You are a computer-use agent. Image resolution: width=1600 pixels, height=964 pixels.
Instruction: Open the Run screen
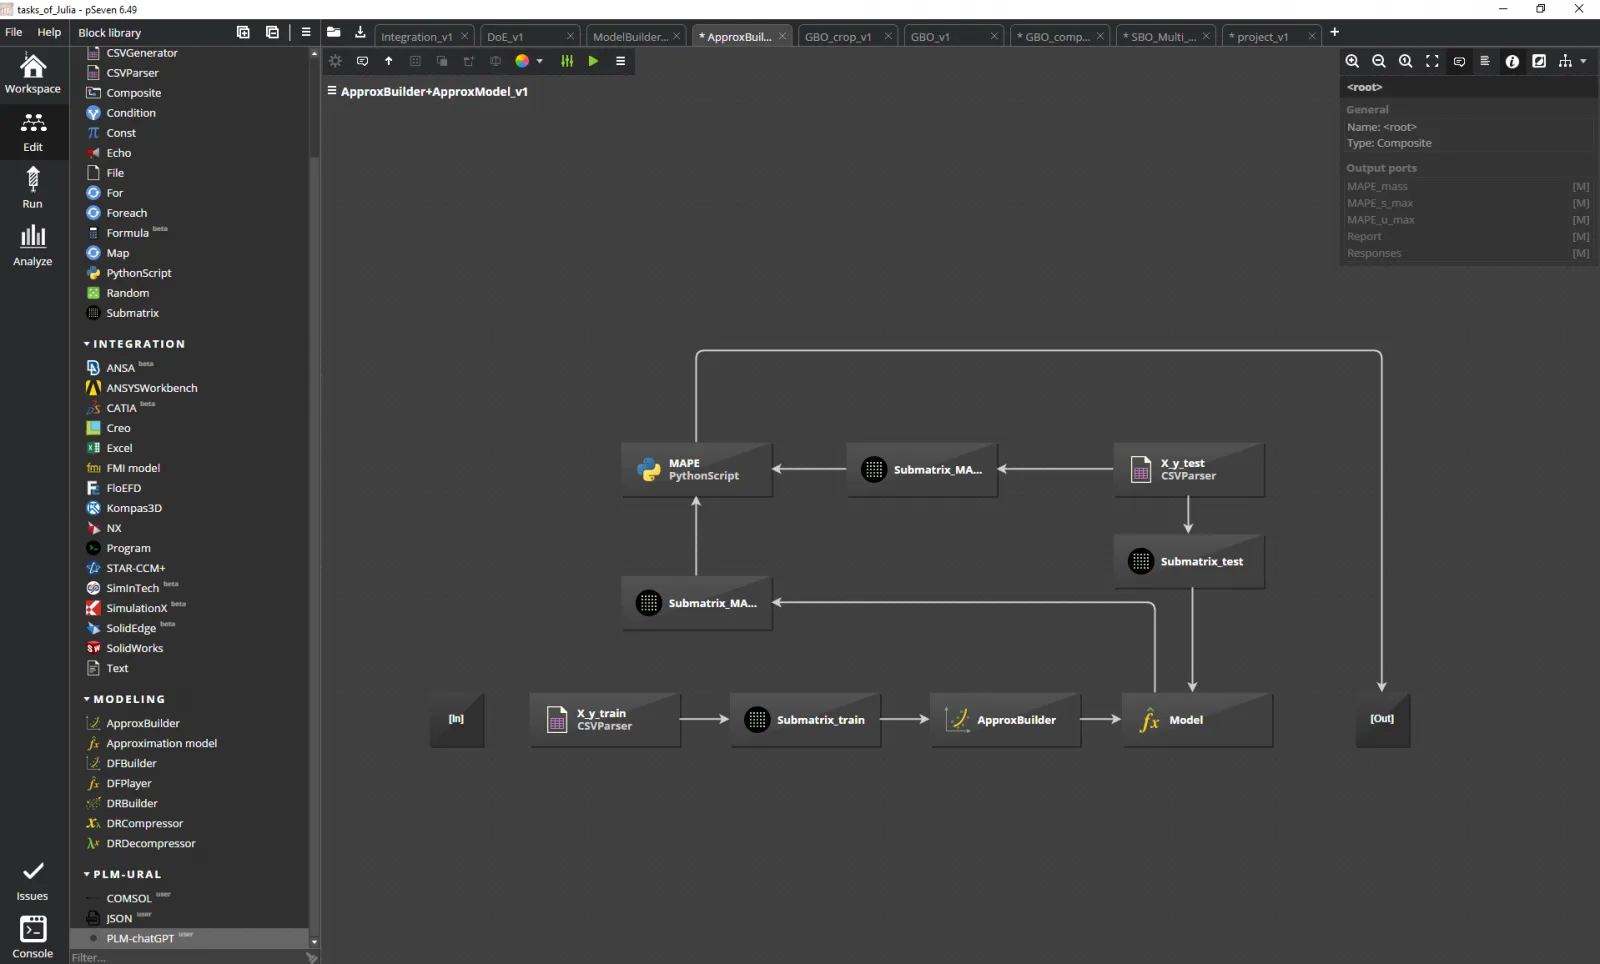tap(33, 188)
